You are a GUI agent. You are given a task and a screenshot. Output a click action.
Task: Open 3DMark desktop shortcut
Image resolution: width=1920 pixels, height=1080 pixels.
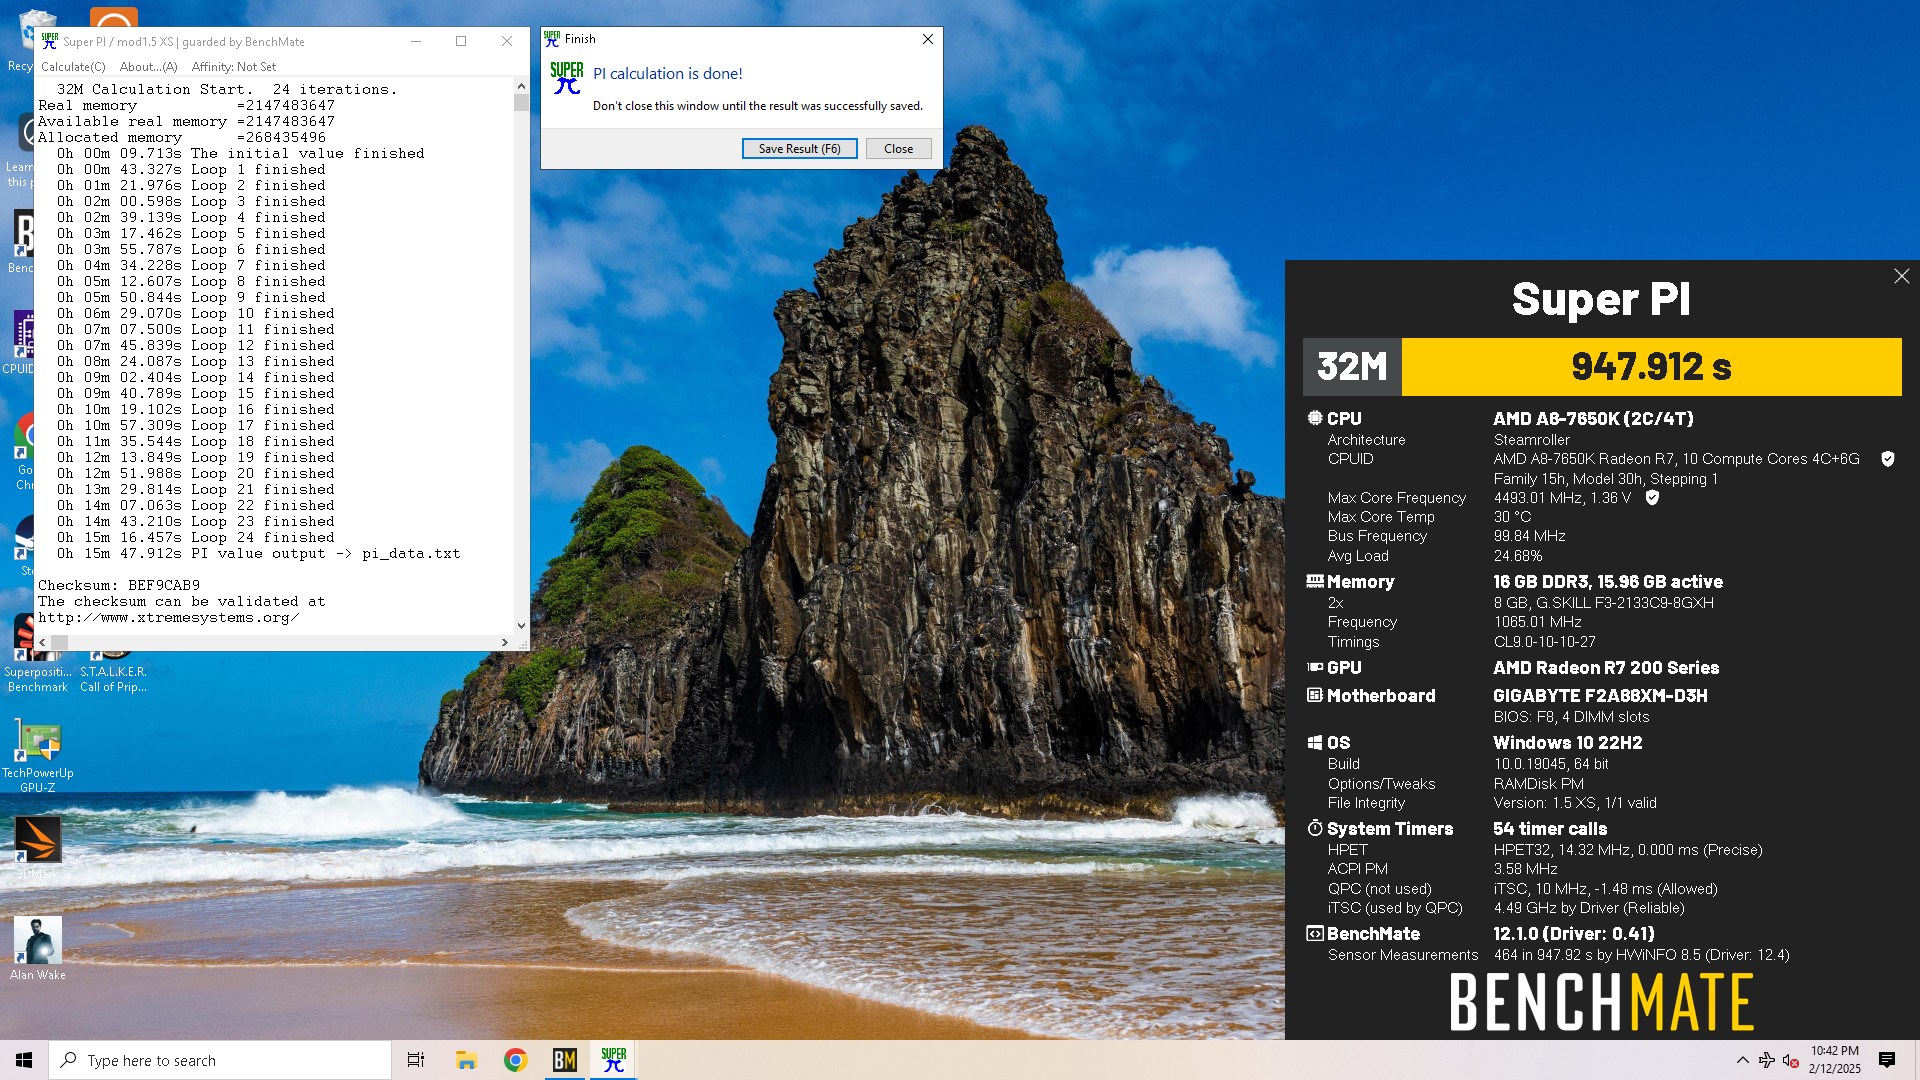pyautogui.click(x=38, y=847)
